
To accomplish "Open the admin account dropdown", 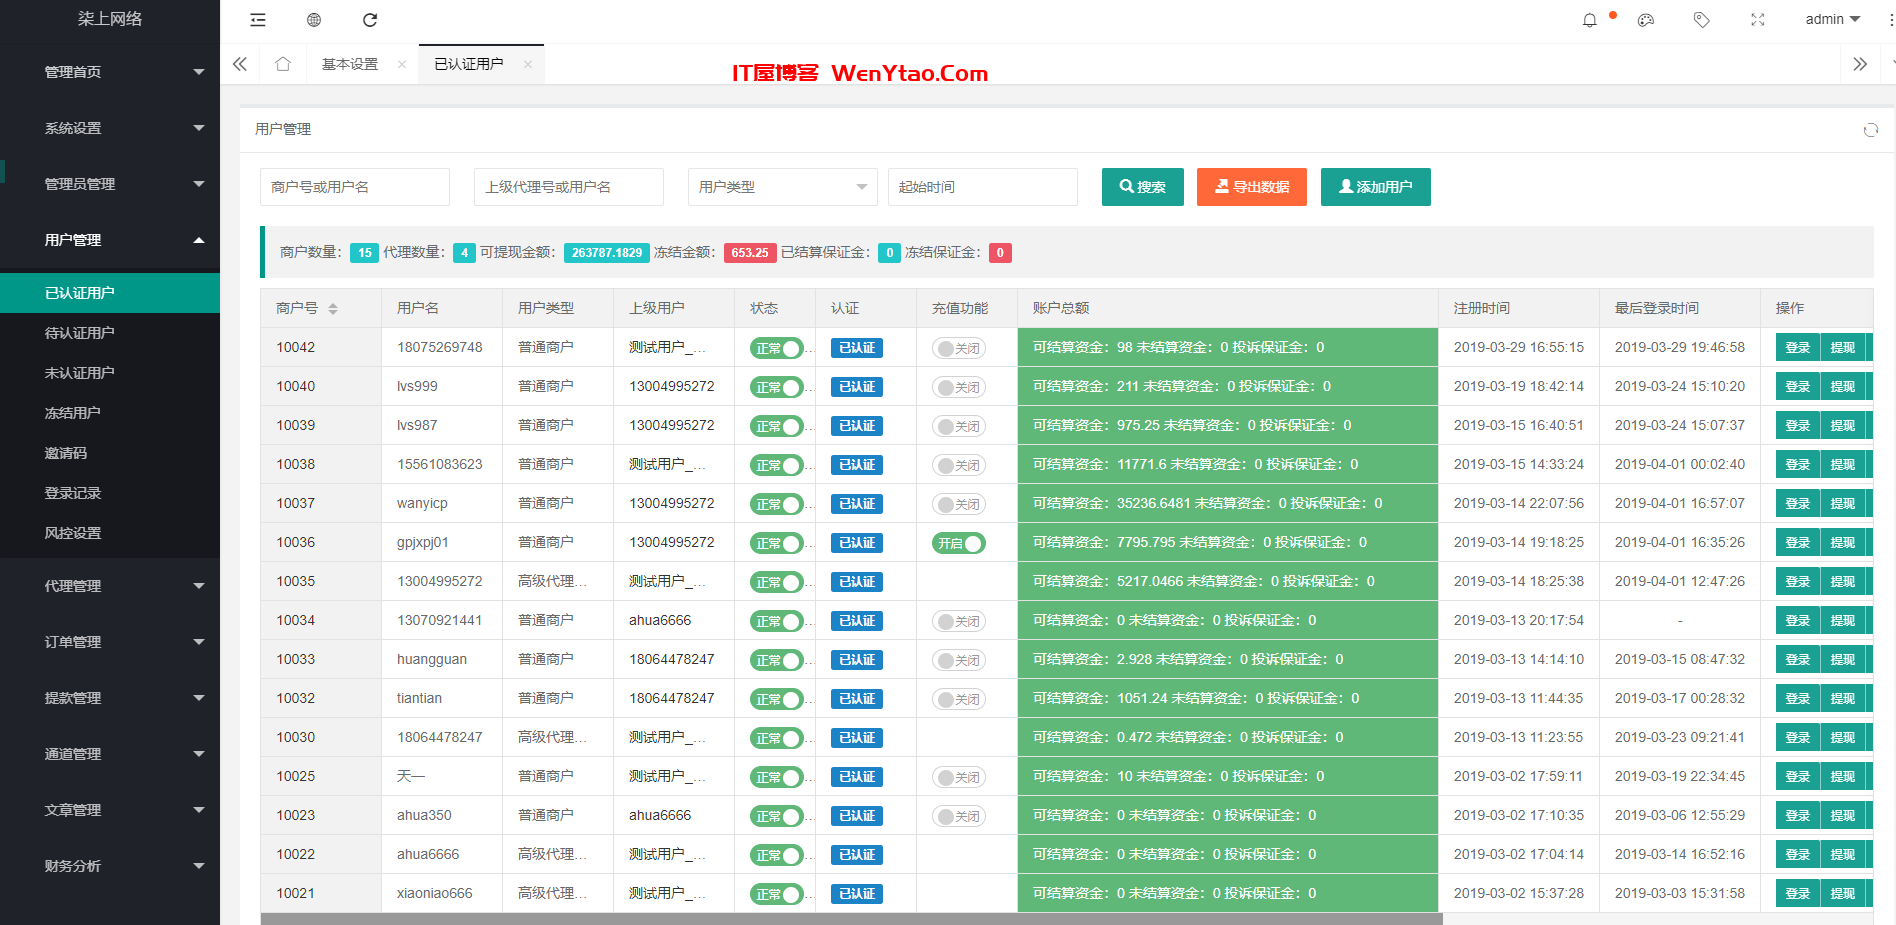I will pyautogui.click(x=1833, y=20).
